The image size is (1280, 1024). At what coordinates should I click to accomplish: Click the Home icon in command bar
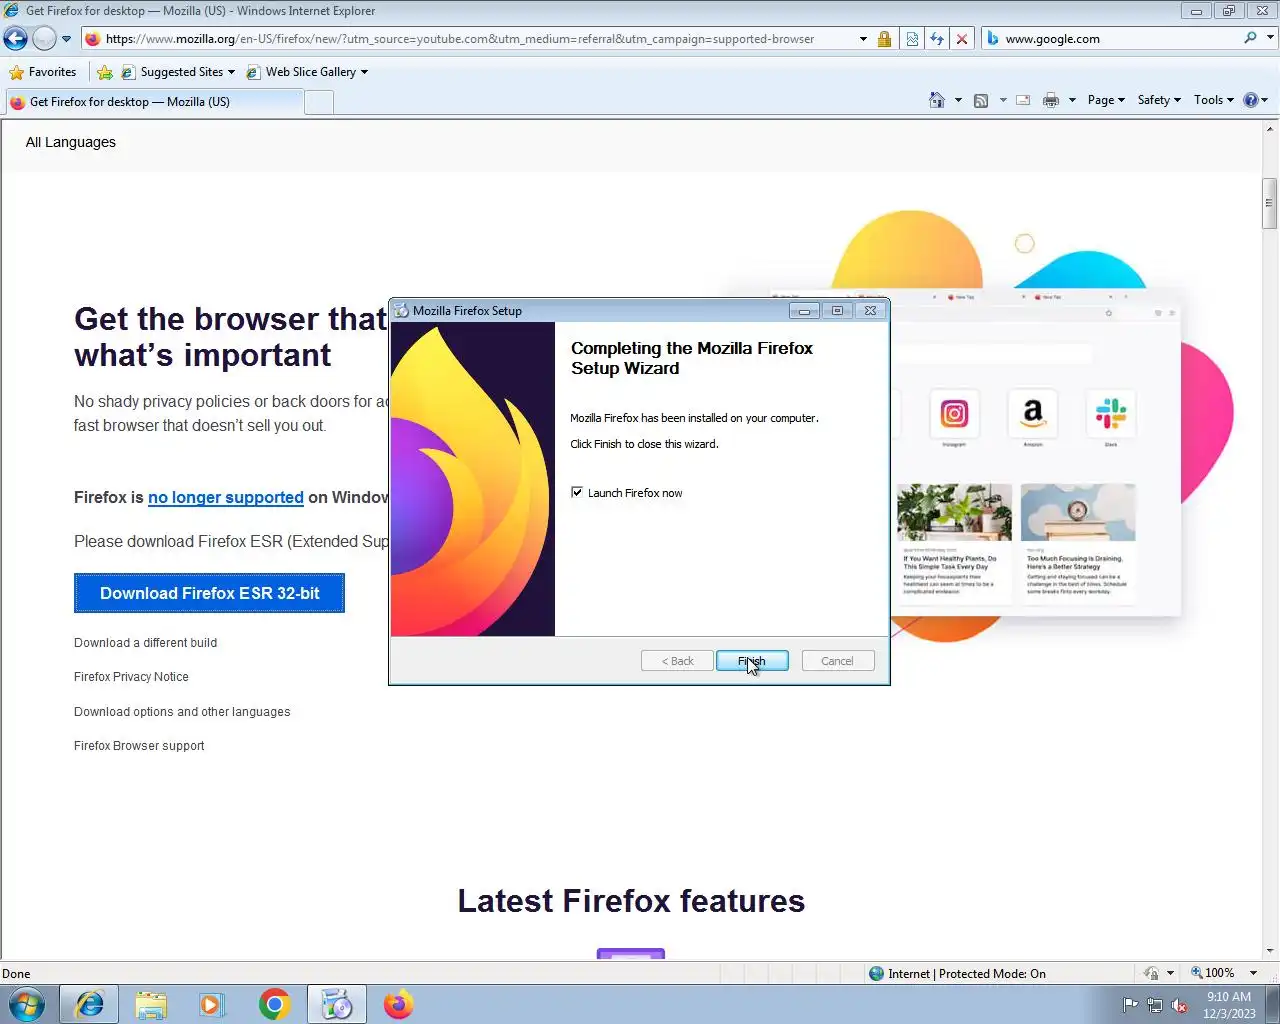click(x=937, y=100)
